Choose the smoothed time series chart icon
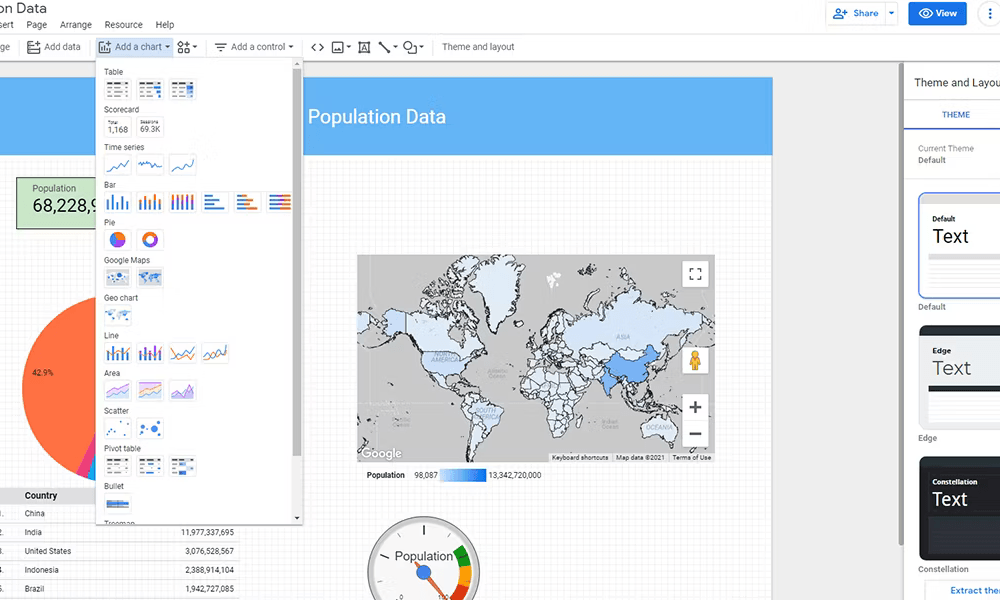Viewport: 1000px width, 600px height. 182,165
